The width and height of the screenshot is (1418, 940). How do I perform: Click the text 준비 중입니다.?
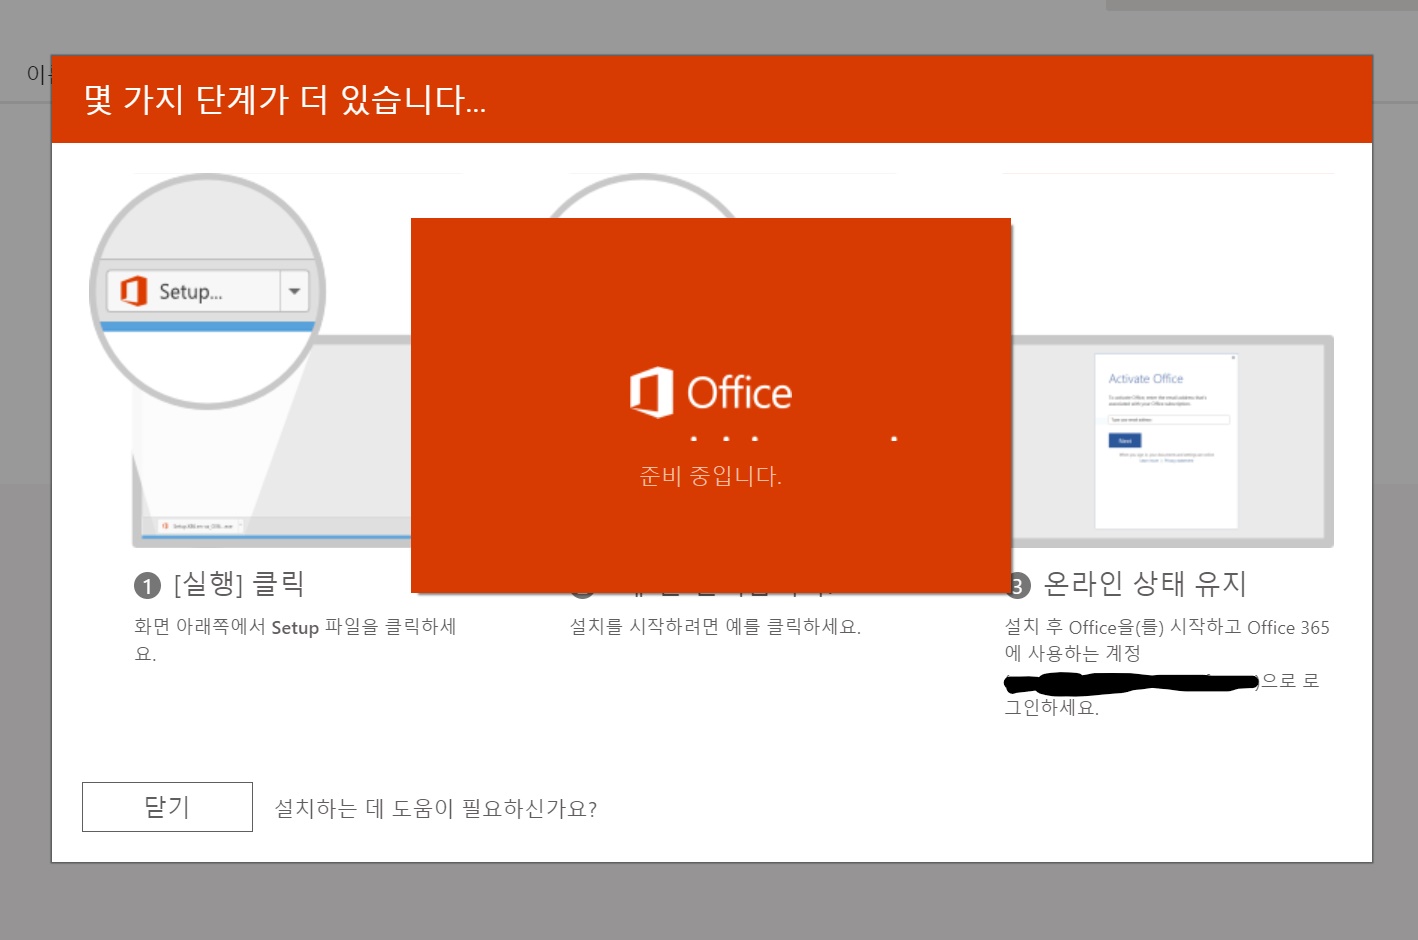click(711, 476)
